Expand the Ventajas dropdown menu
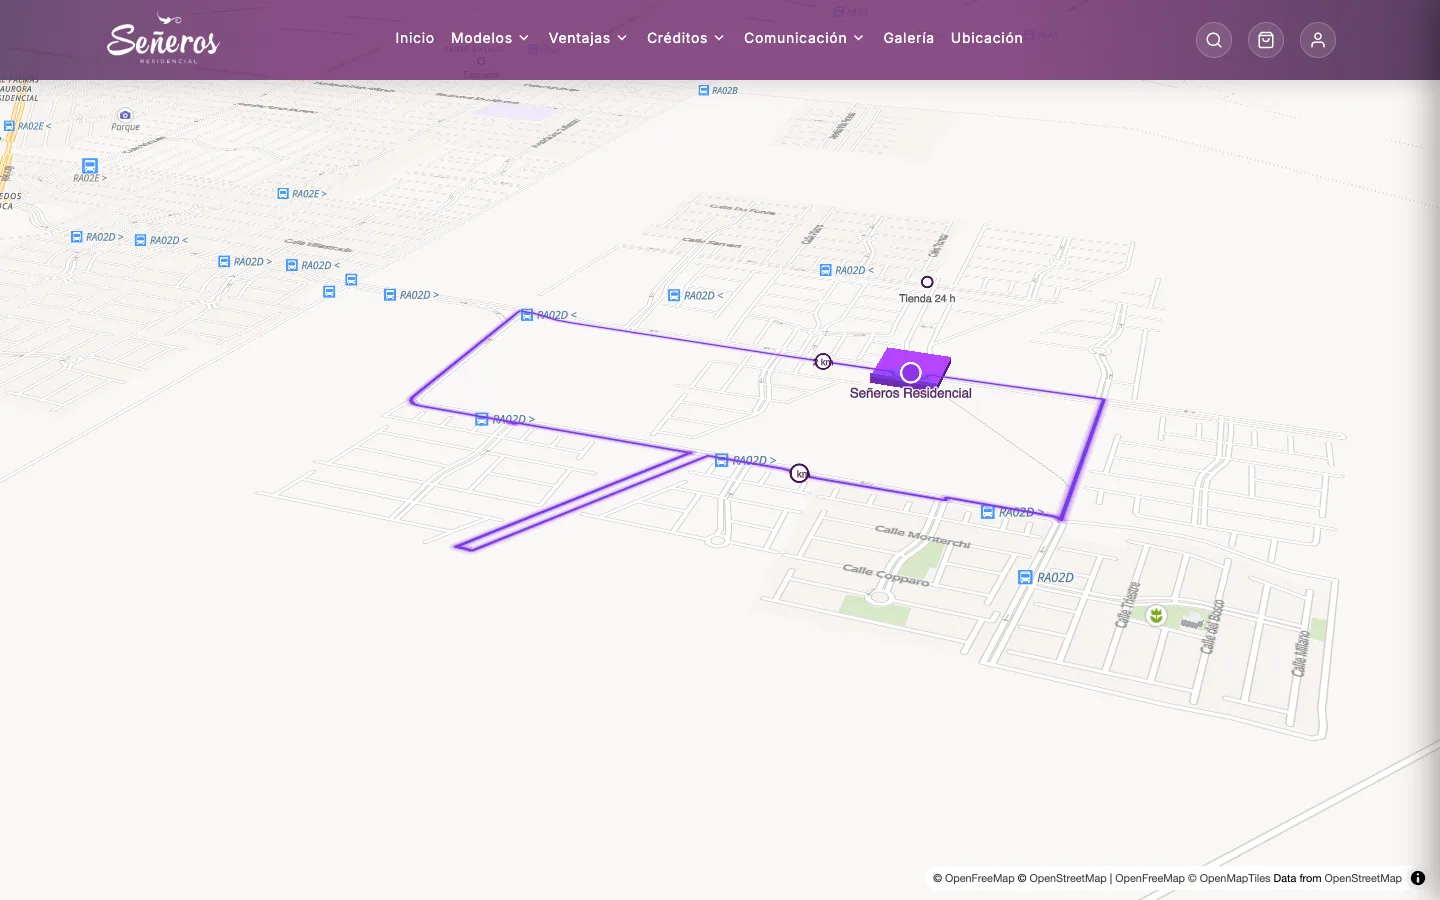The width and height of the screenshot is (1440, 900). tap(588, 38)
